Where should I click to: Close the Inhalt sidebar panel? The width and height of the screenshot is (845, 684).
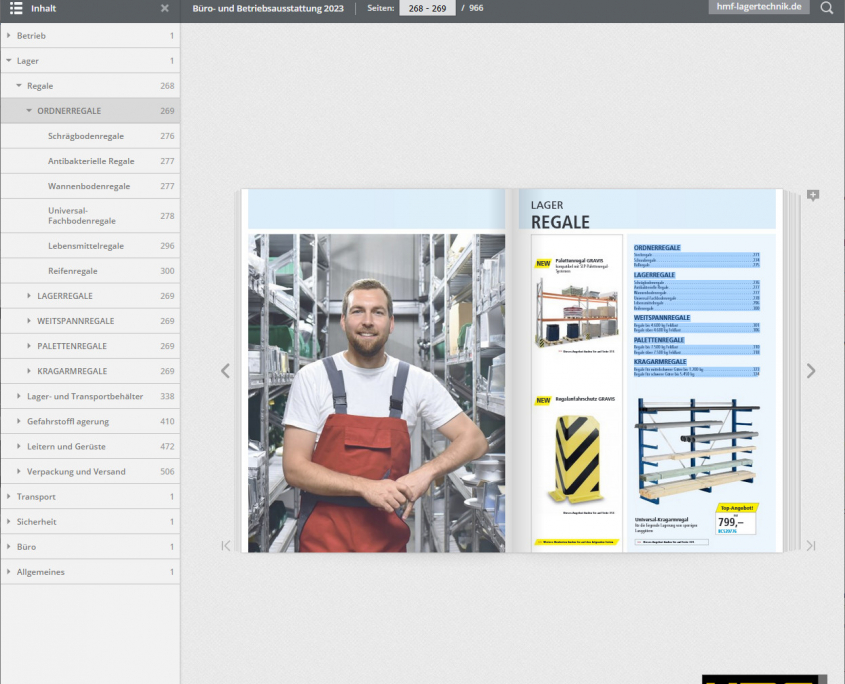[x=165, y=8]
